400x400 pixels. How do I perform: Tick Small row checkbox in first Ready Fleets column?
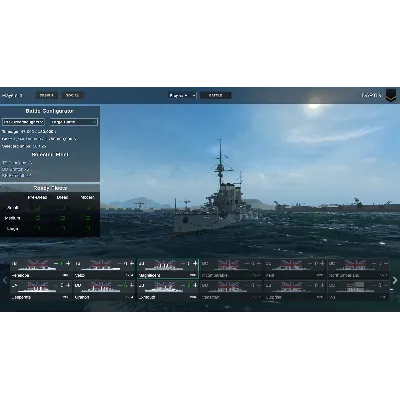[x=38, y=208]
